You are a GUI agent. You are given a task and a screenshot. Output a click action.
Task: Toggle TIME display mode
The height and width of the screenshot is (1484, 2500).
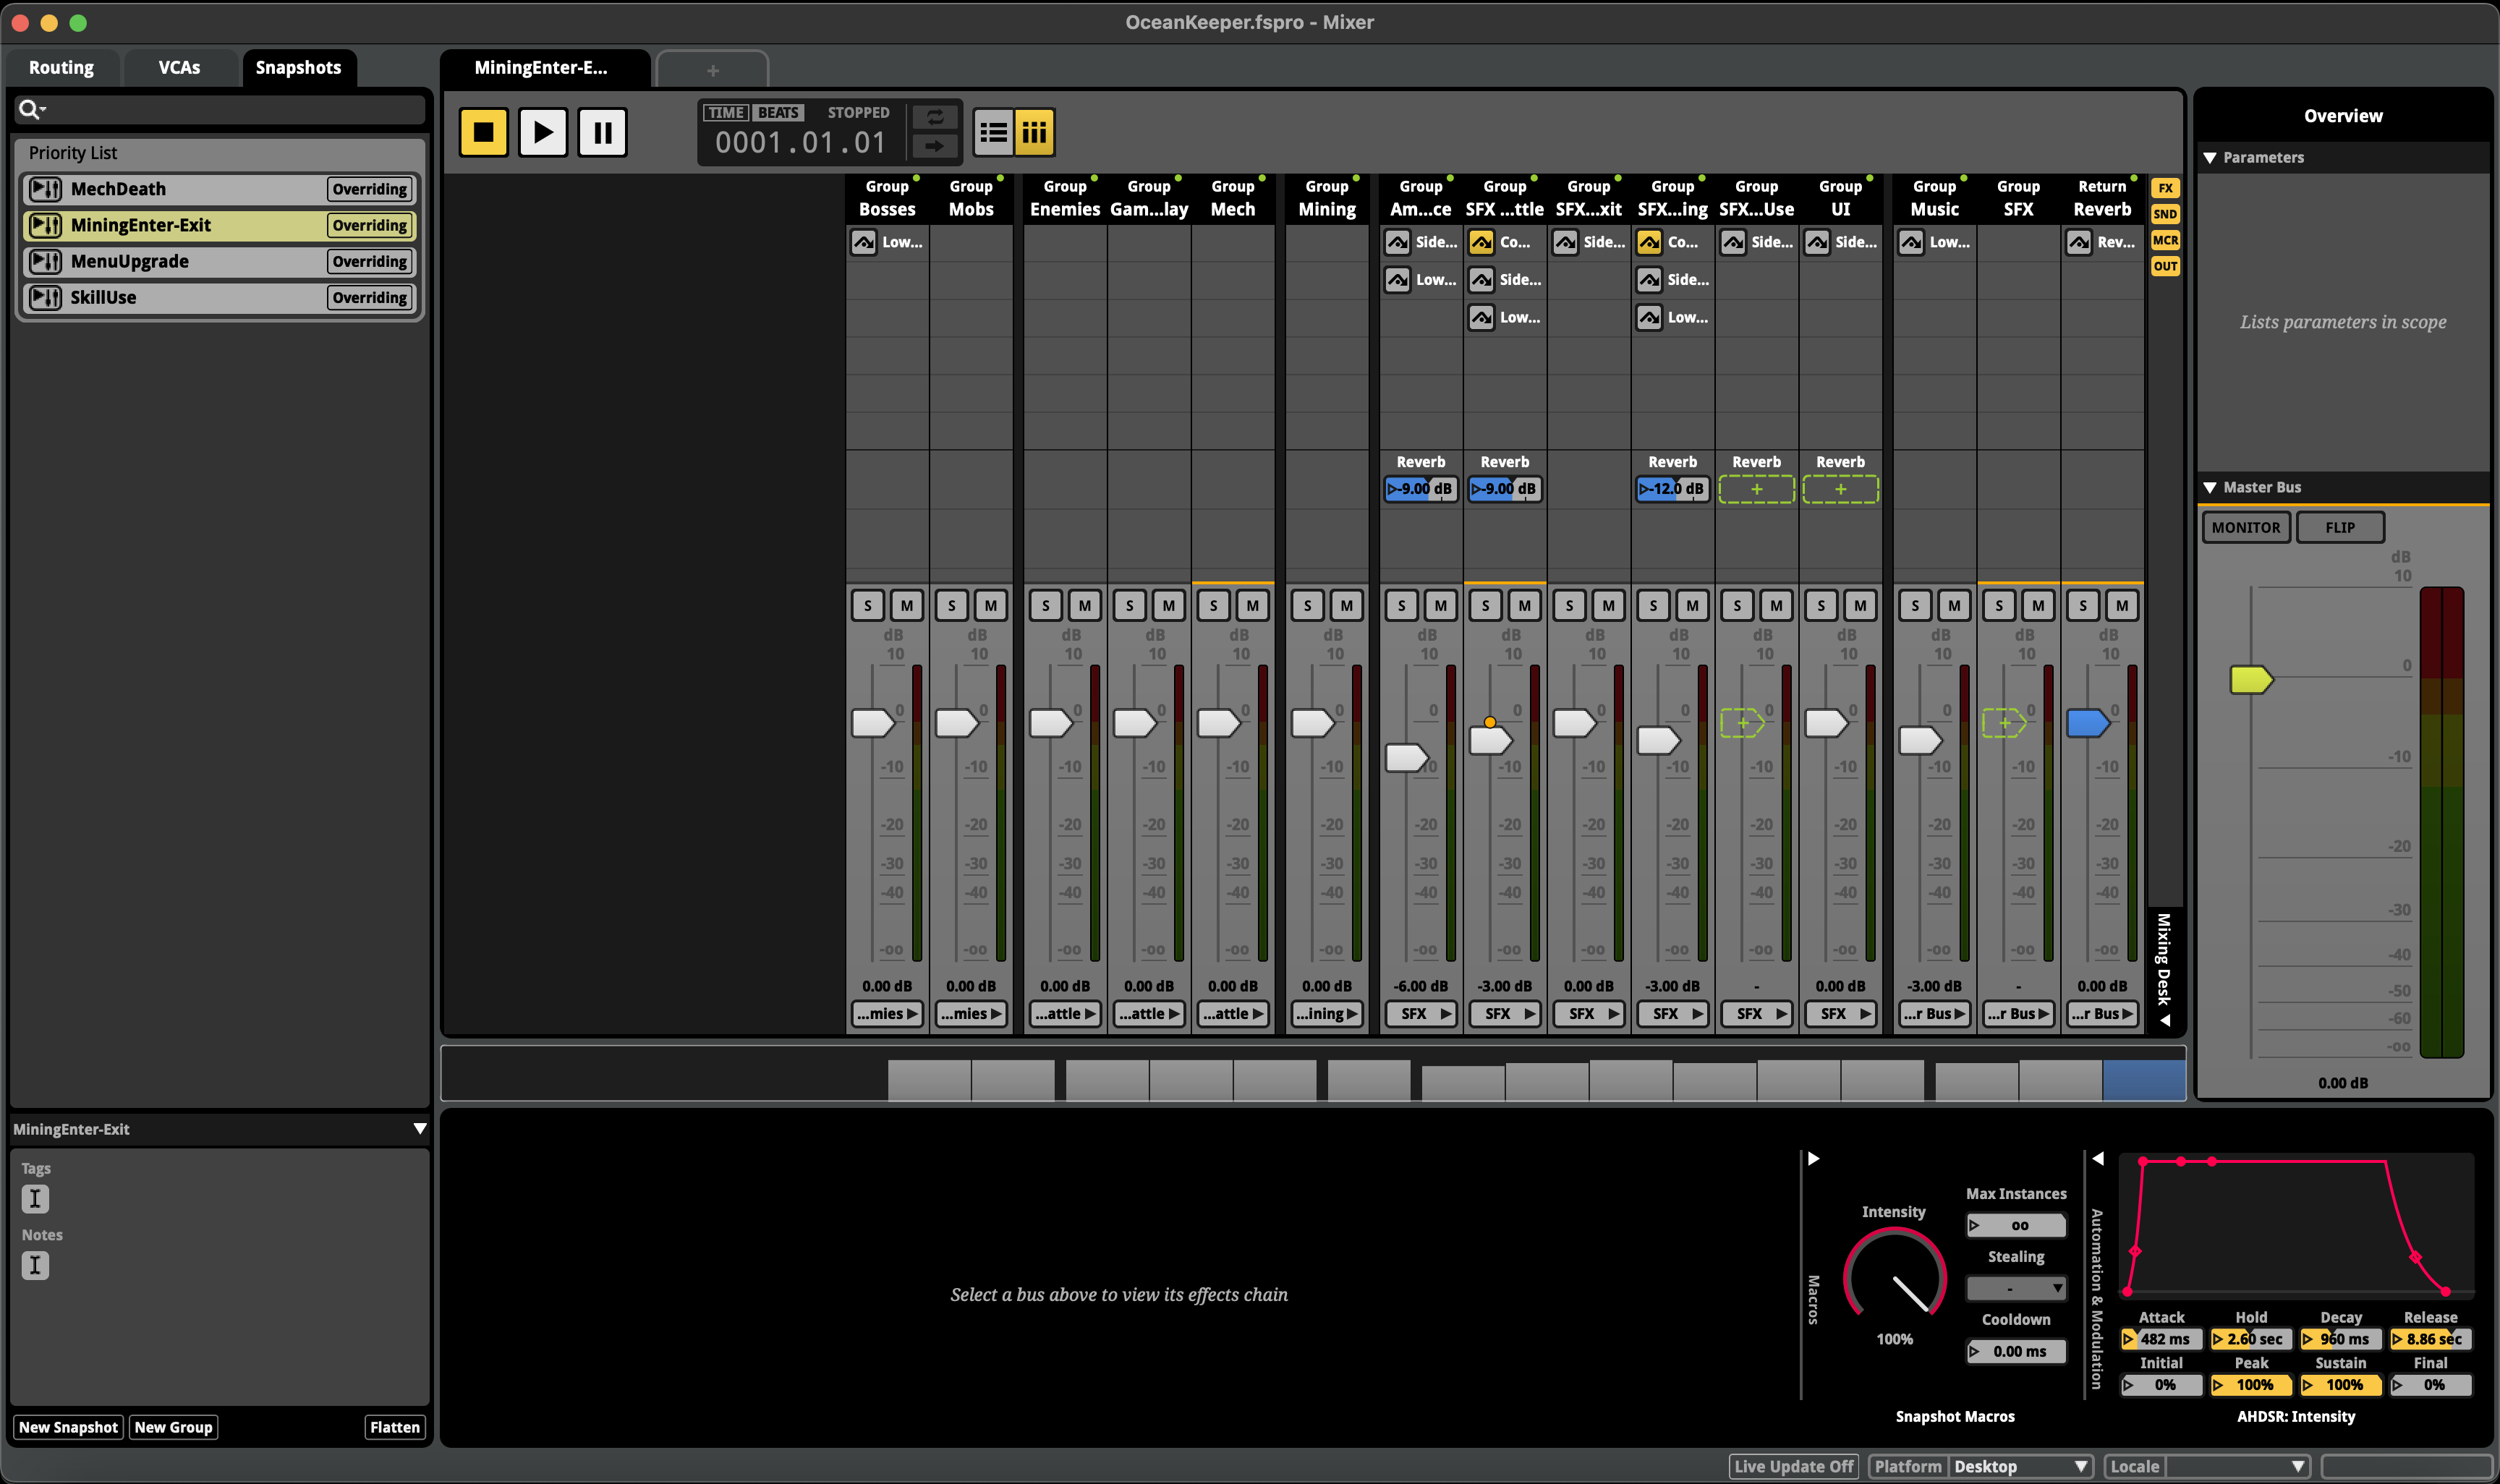point(725,113)
